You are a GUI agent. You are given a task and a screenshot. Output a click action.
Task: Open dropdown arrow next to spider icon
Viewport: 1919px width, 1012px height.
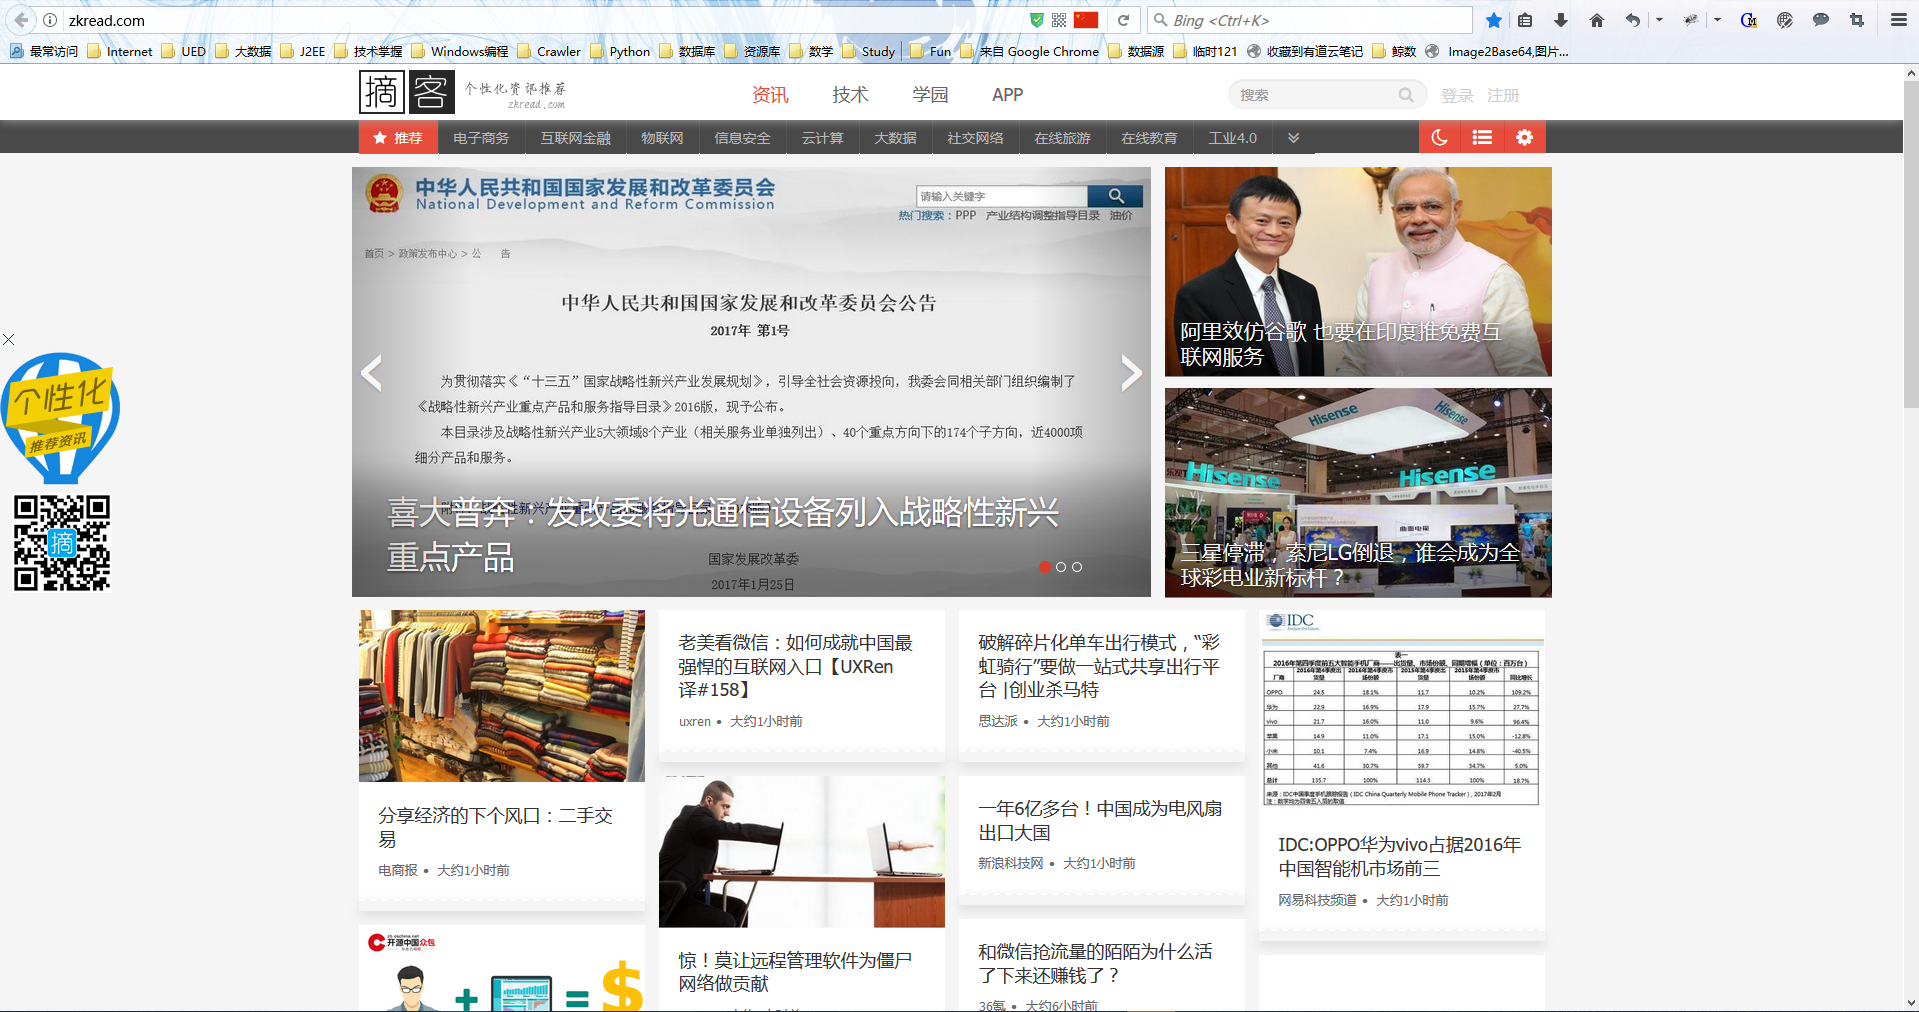[1717, 20]
